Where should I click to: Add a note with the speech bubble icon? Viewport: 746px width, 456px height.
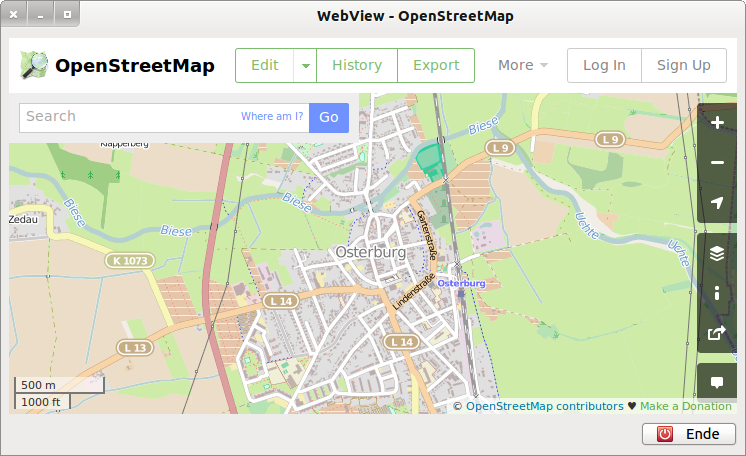717,383
